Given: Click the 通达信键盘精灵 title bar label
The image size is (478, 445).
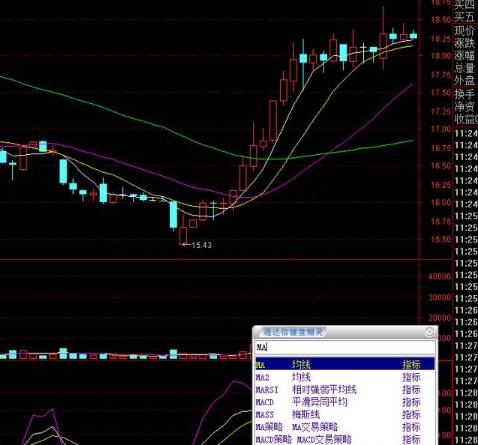Looking at the screenshot, I should tap(293, 332).
